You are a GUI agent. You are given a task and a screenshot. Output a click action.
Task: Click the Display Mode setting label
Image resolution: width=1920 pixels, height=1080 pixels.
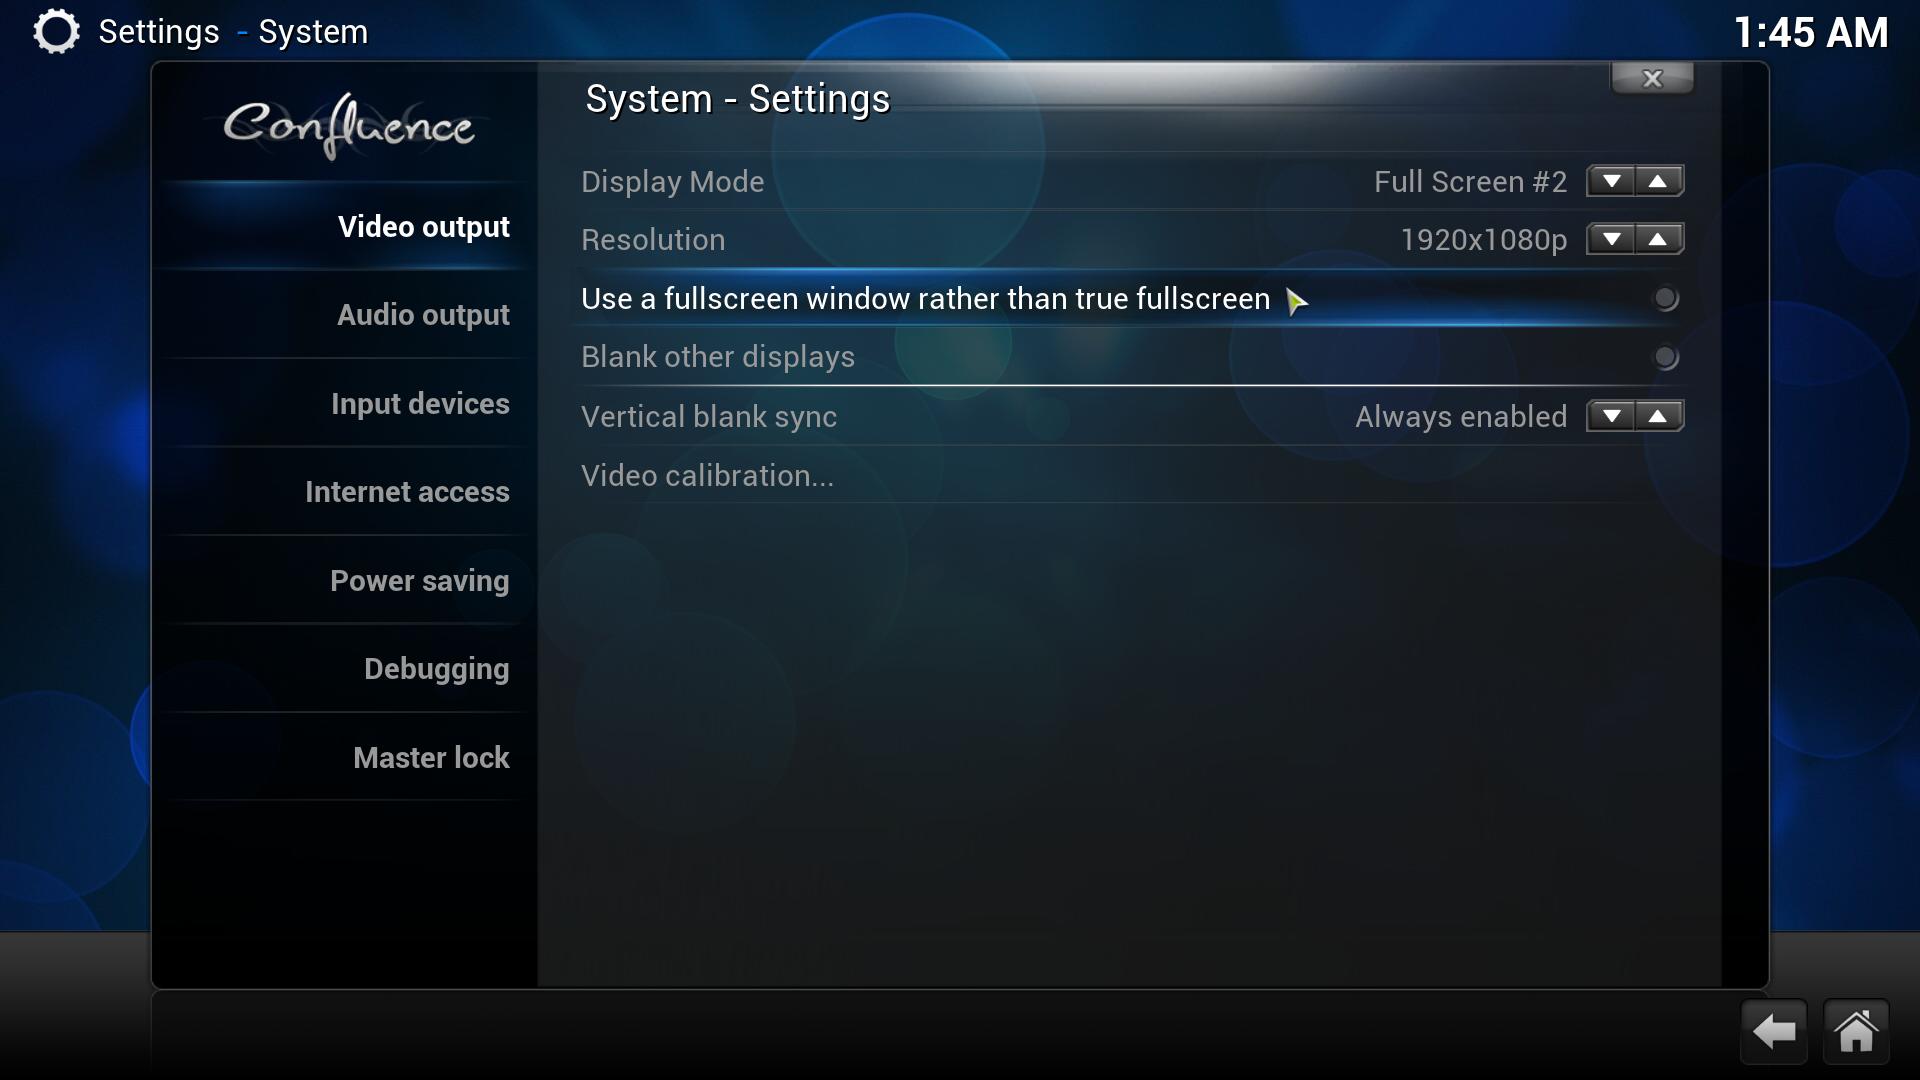coord(673,182)
